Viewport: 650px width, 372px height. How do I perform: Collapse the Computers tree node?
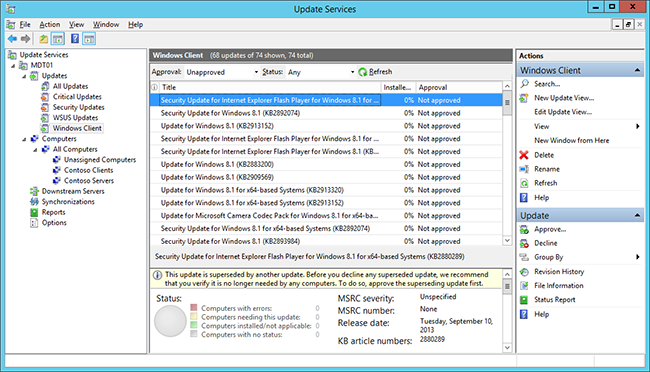pyautogui.click(x=24, y=139)
